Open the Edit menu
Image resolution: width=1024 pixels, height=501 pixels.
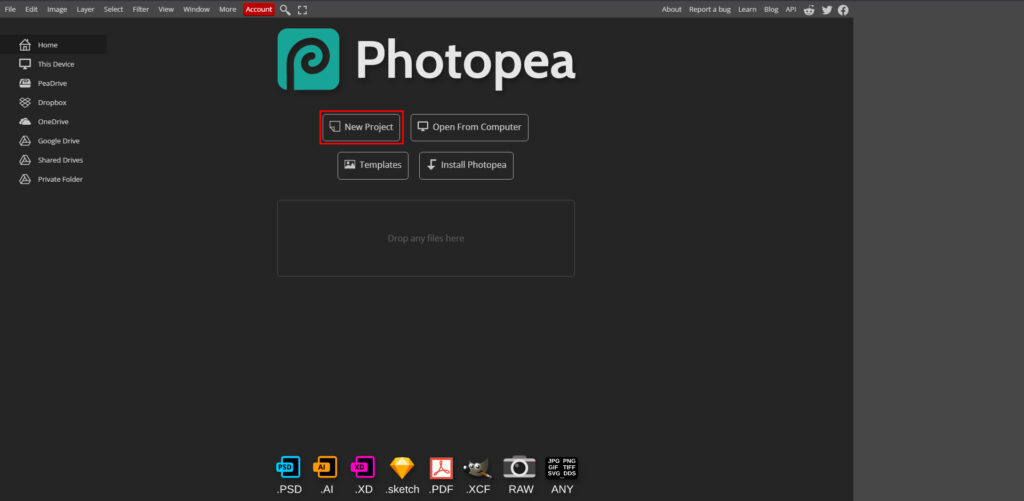tap(31, 9)
